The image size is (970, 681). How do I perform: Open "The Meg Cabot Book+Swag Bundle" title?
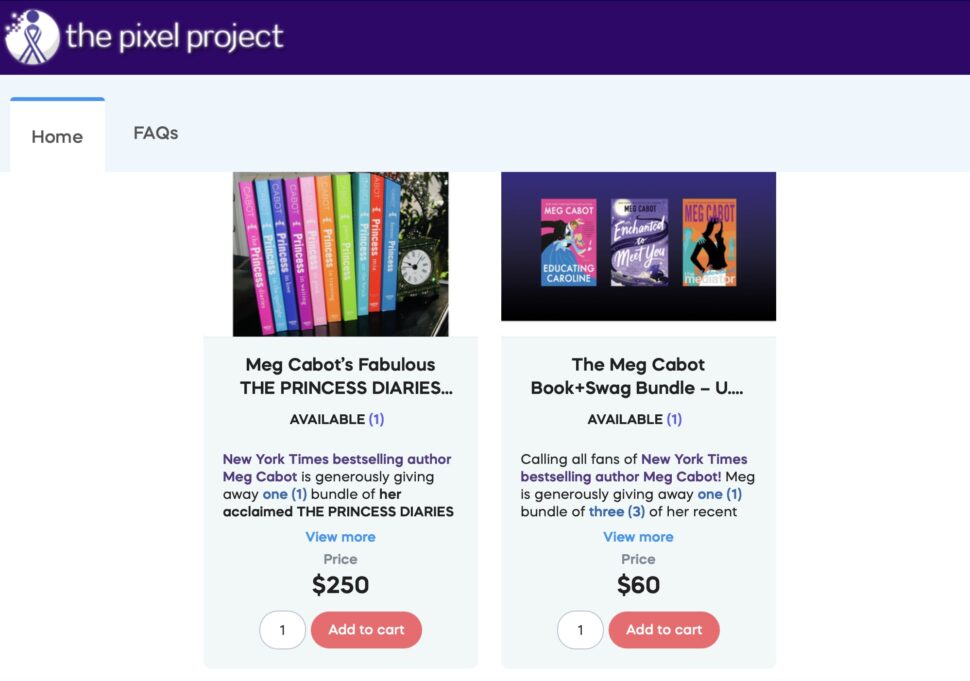point(638,376)
